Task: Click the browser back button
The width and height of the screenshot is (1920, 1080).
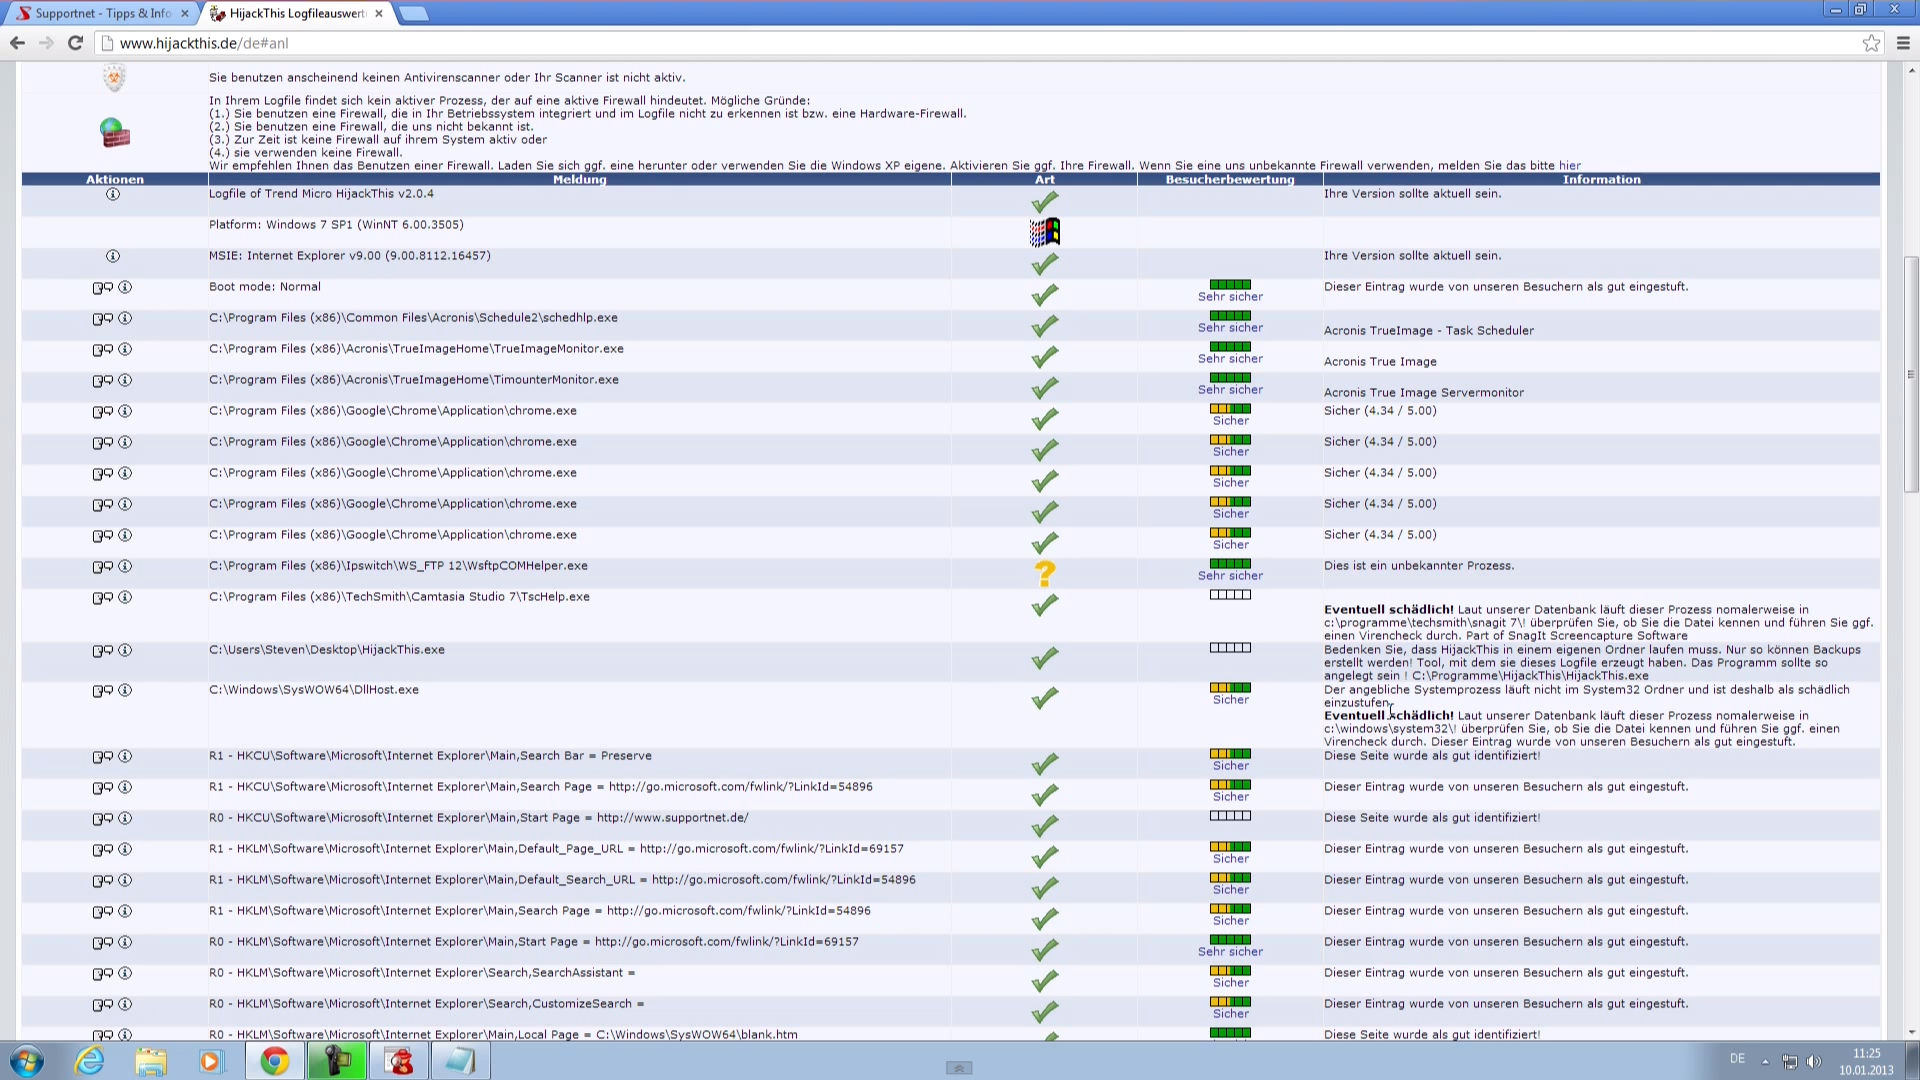Action: point(17,43)
